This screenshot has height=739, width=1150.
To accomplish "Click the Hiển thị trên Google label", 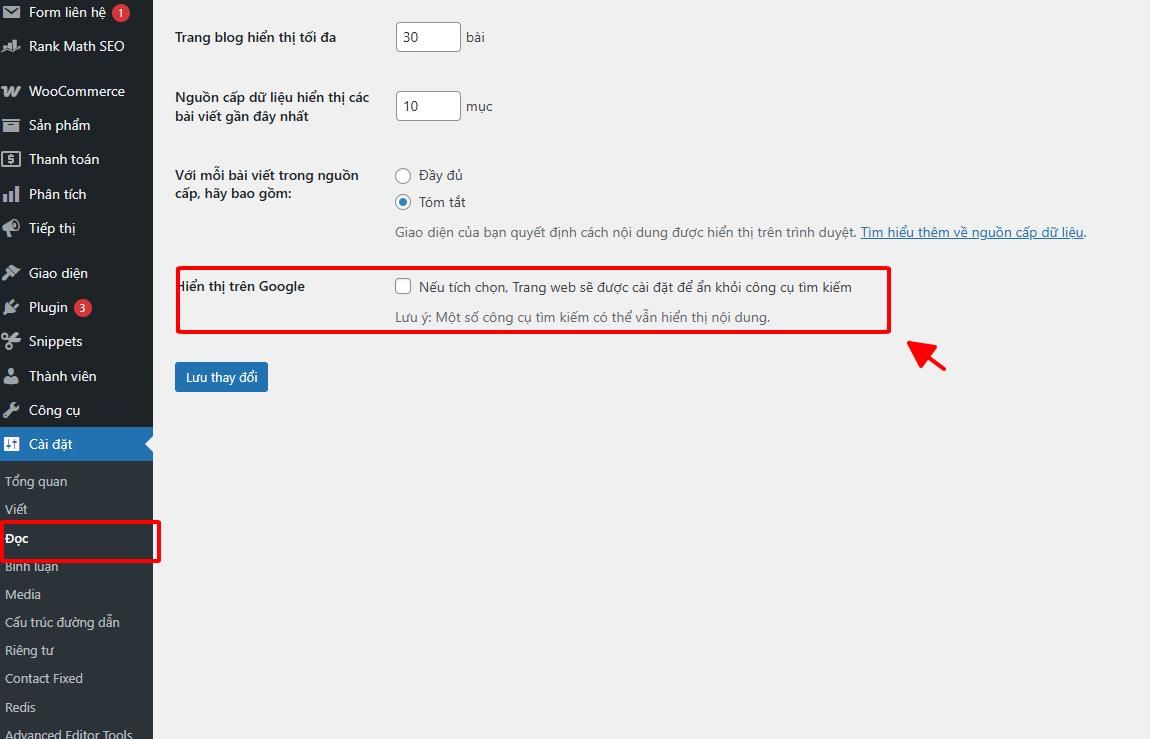I will (x=241, y=287).
